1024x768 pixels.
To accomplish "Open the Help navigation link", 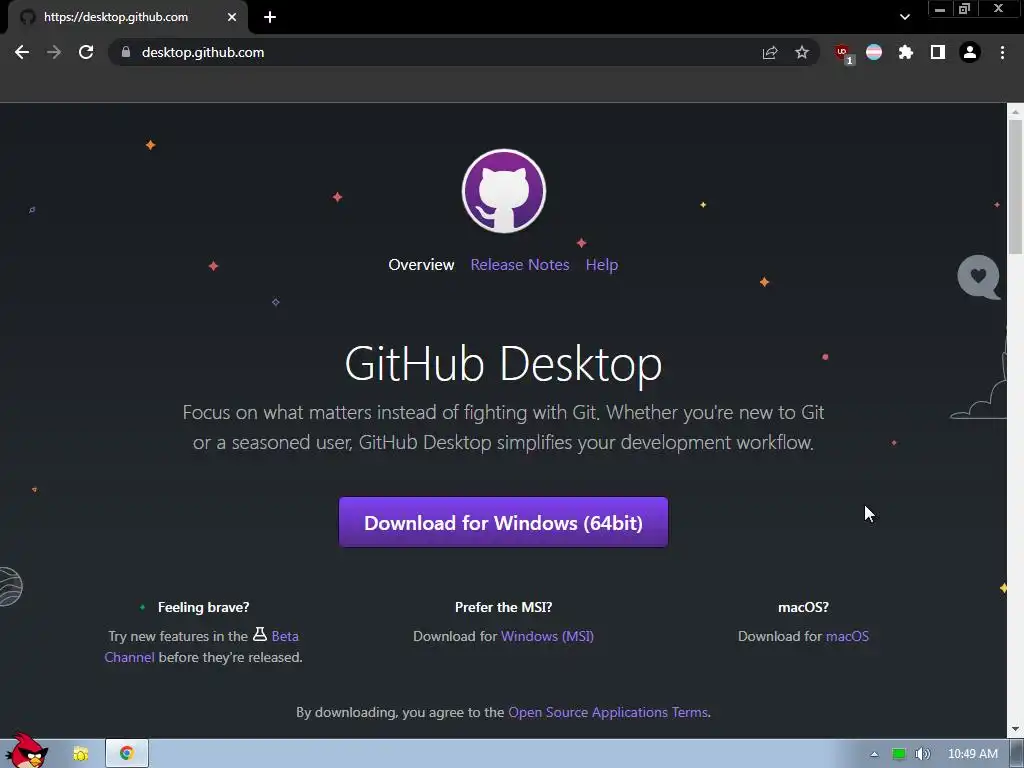I will tap(601, 264).
